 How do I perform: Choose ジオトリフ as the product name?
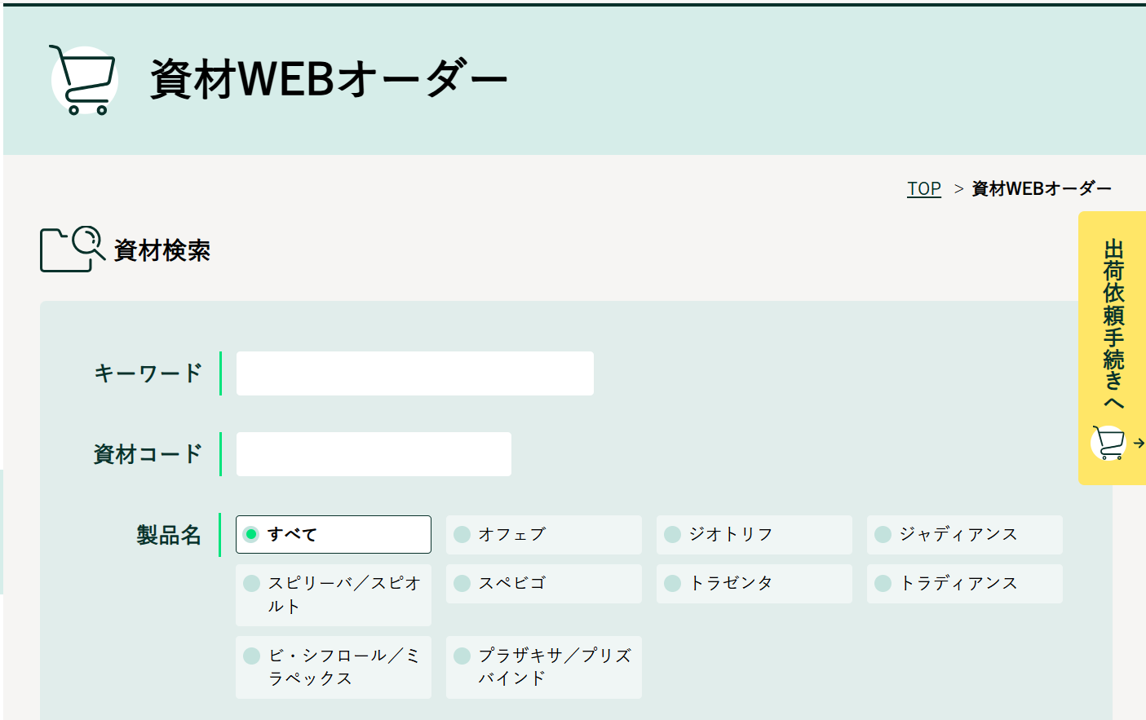pyautogui.click(x=673, y=535)
